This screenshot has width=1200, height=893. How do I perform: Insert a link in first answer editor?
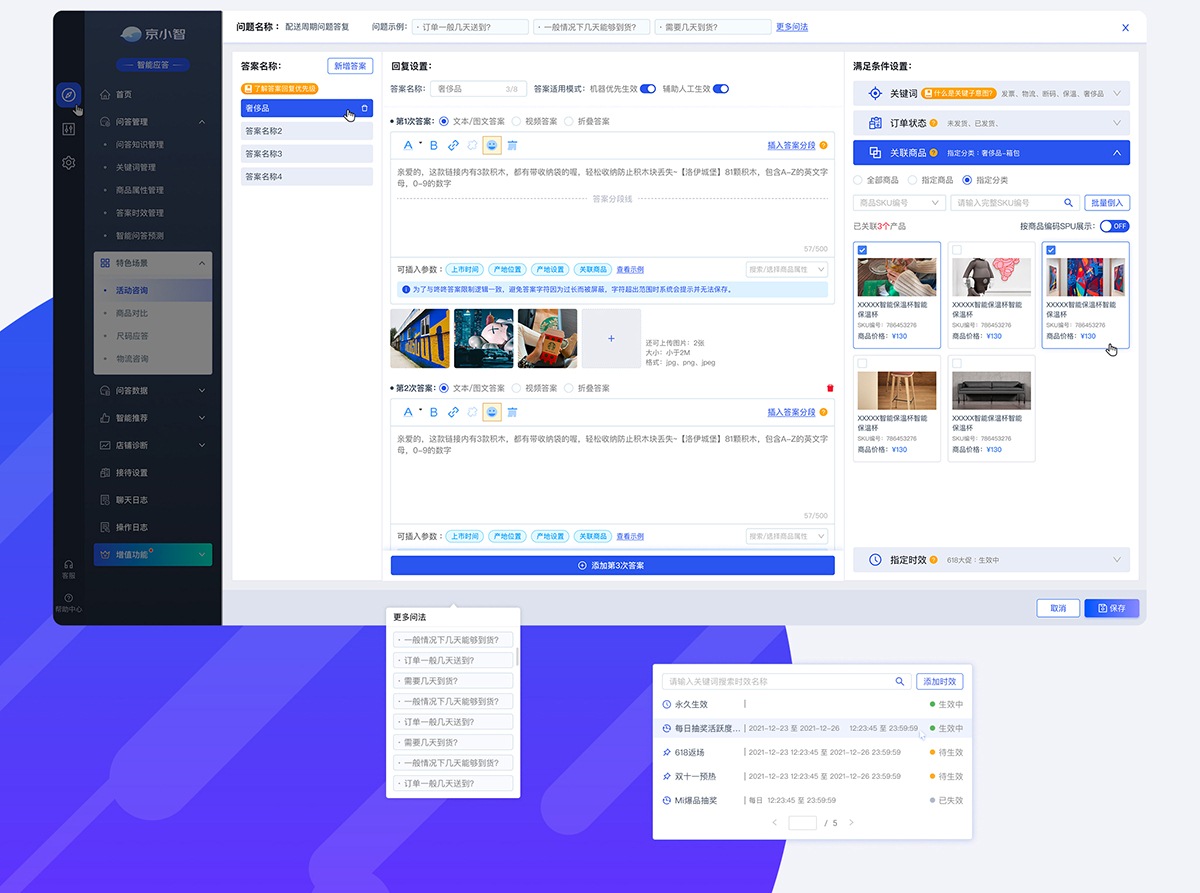pyautogui.click(x=453, y=146)
